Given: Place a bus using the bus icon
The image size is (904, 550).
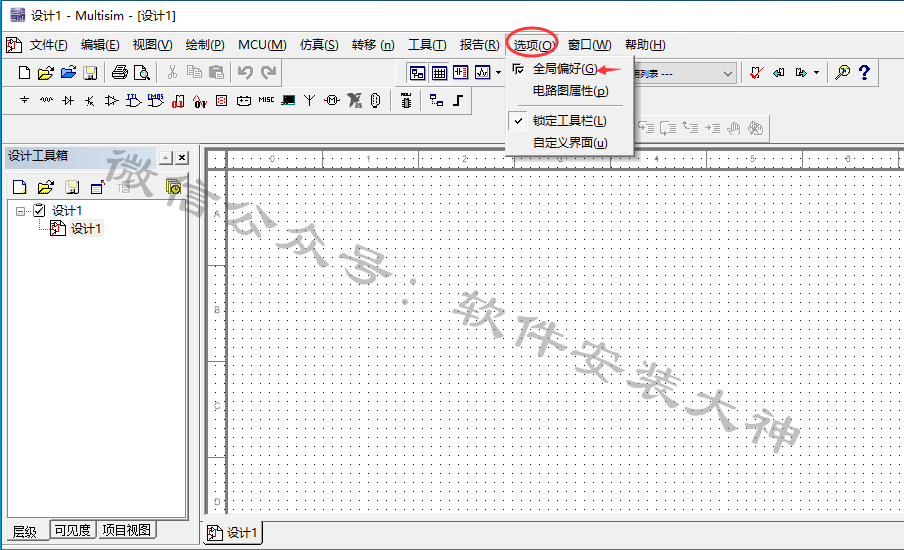Looking at the screenshot, I should 458,100.
